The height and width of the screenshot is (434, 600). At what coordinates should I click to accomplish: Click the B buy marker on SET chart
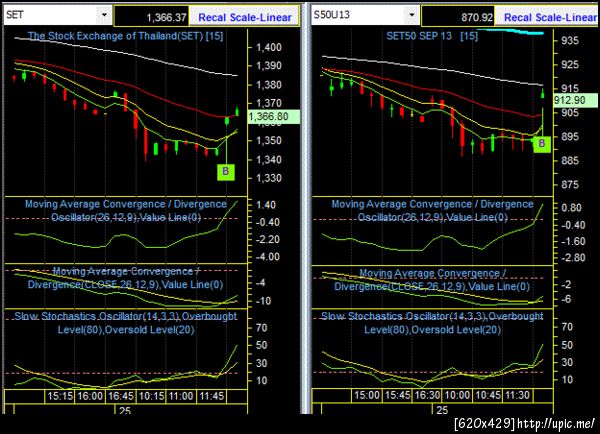pyautogui.click(x=226, y=171)
